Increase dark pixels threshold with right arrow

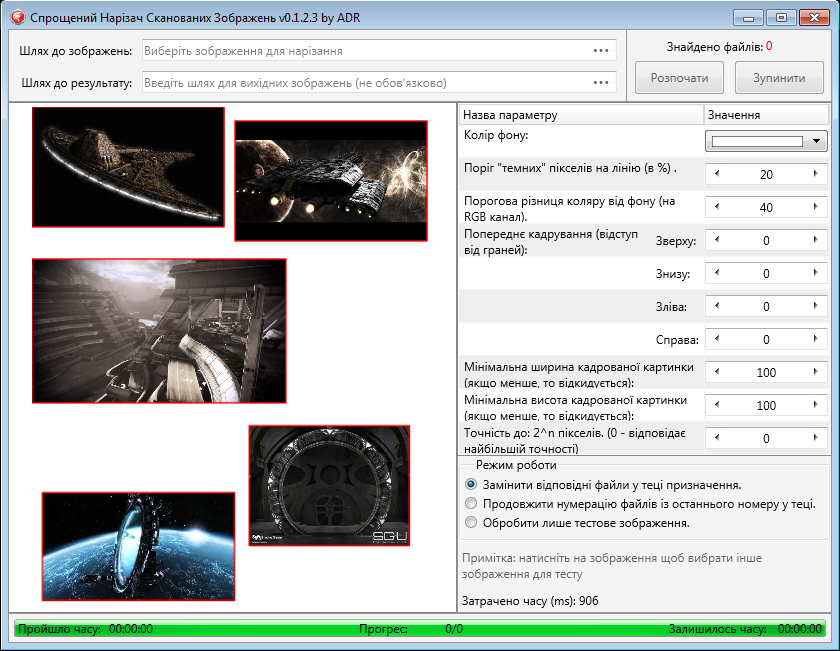(x=816, y=174)
